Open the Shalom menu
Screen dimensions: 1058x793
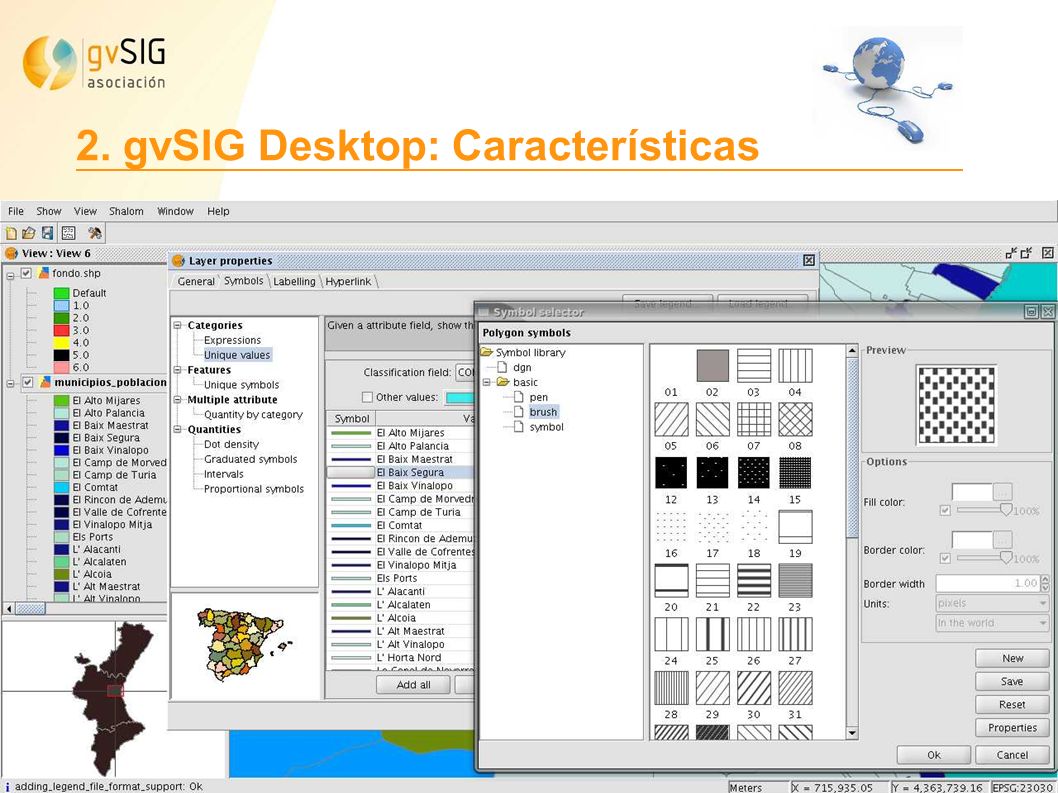tap(126, 211)
